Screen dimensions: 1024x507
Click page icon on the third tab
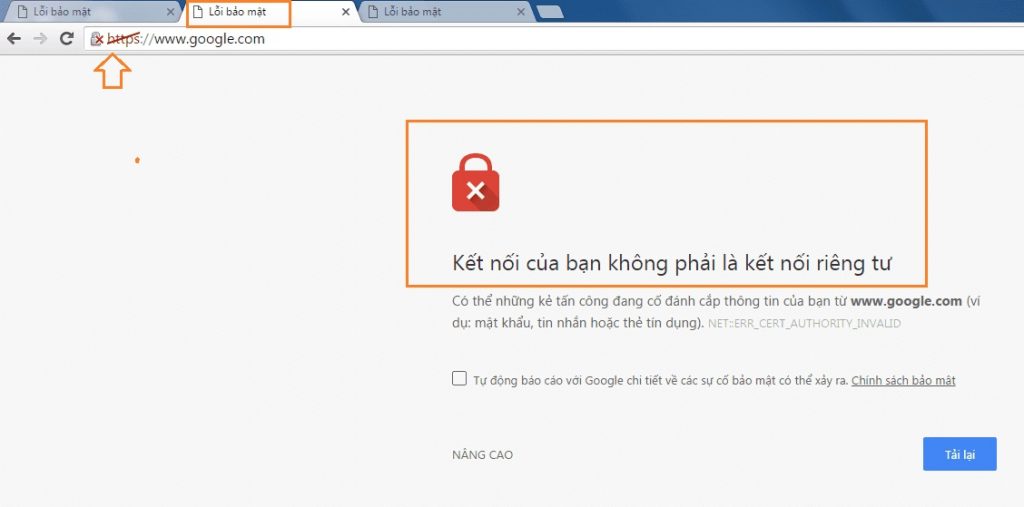(373, 12)
